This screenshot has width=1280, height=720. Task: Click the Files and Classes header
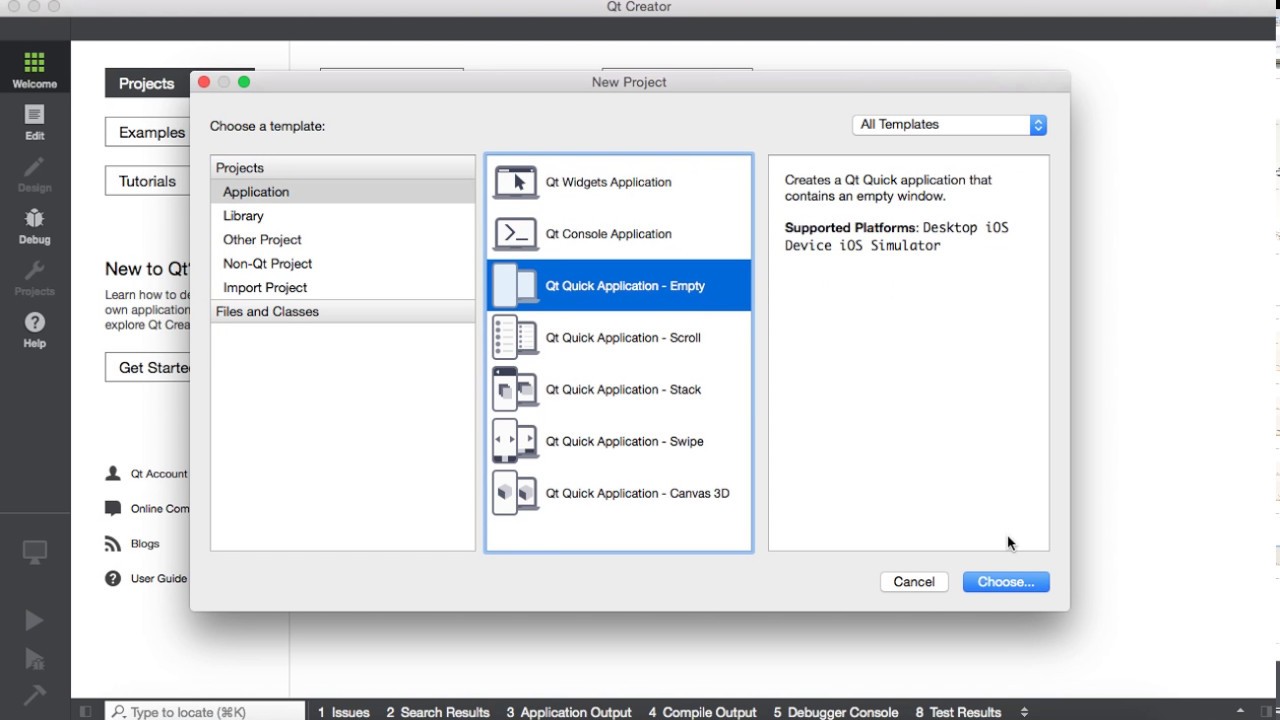tap(343, 312)
